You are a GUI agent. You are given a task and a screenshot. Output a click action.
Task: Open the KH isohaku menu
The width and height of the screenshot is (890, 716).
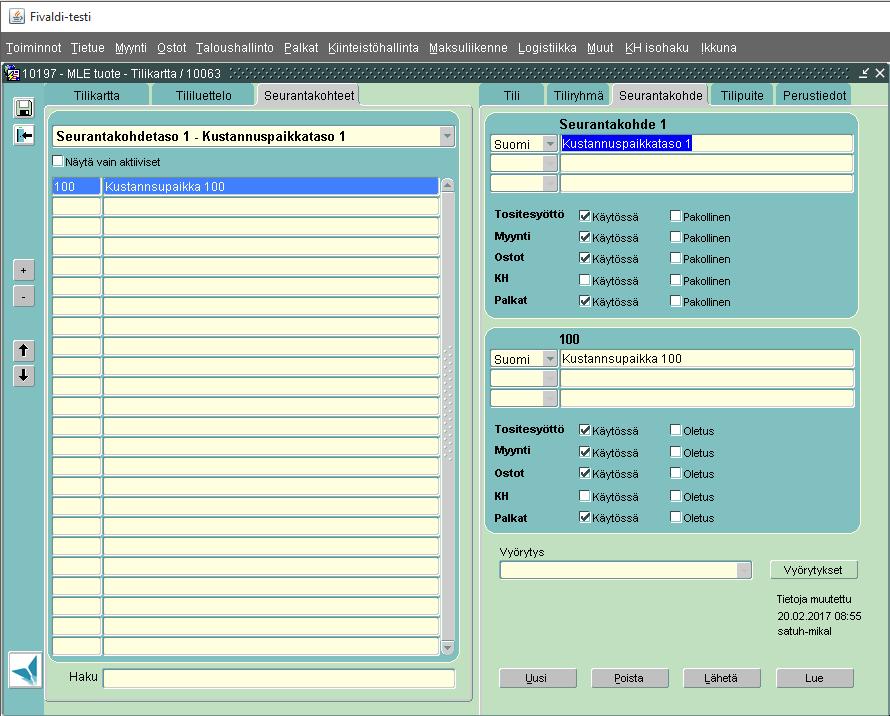tap(657, 48)
